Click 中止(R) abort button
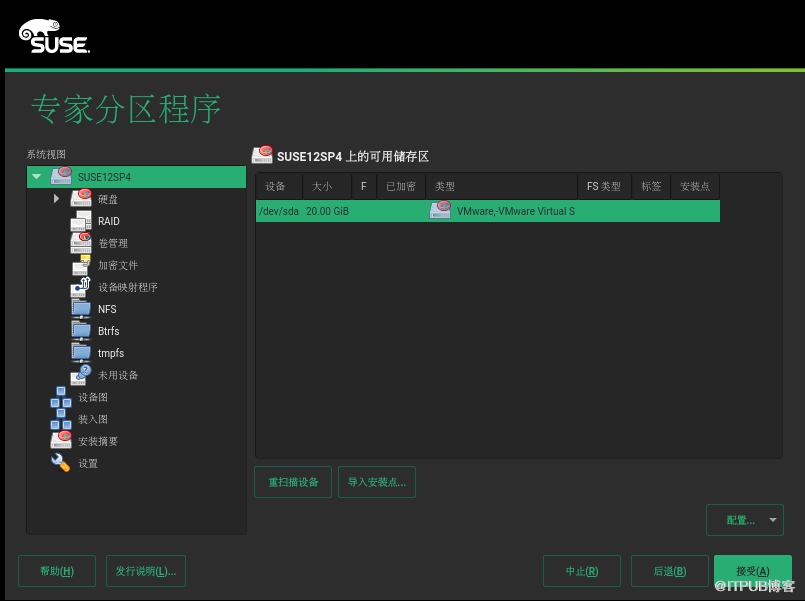 click(582, 571)
